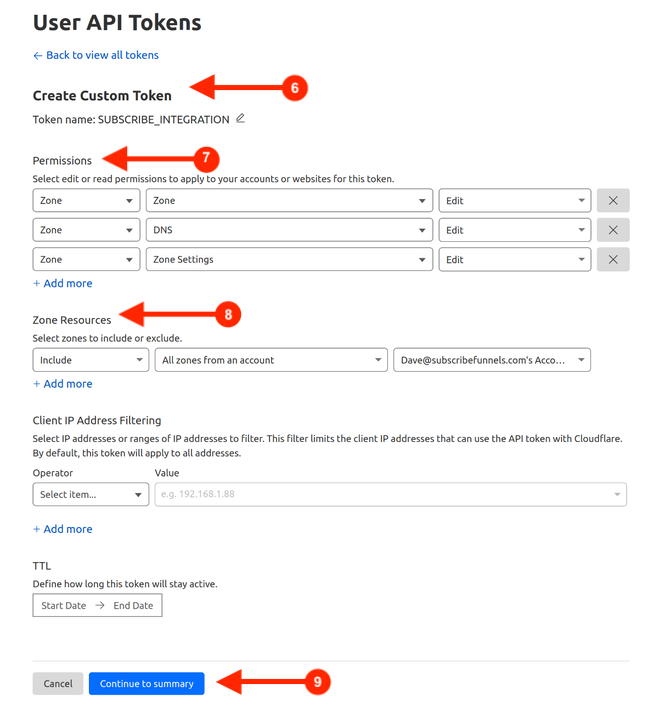Set the TTL End Date
The image size is (670, 720).
click(133, 606)
